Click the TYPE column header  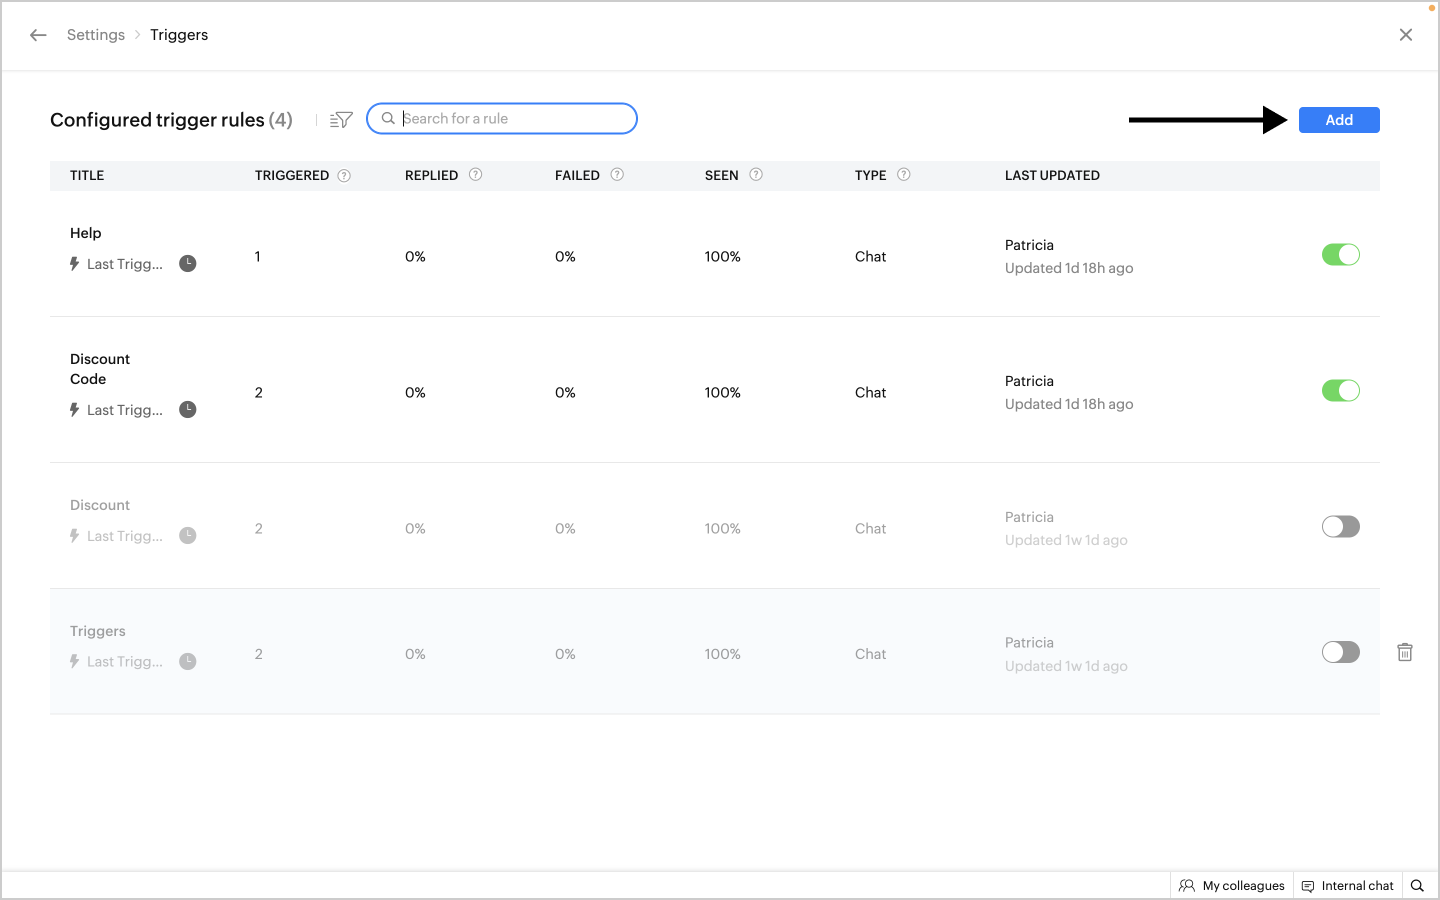pos(871,175)
